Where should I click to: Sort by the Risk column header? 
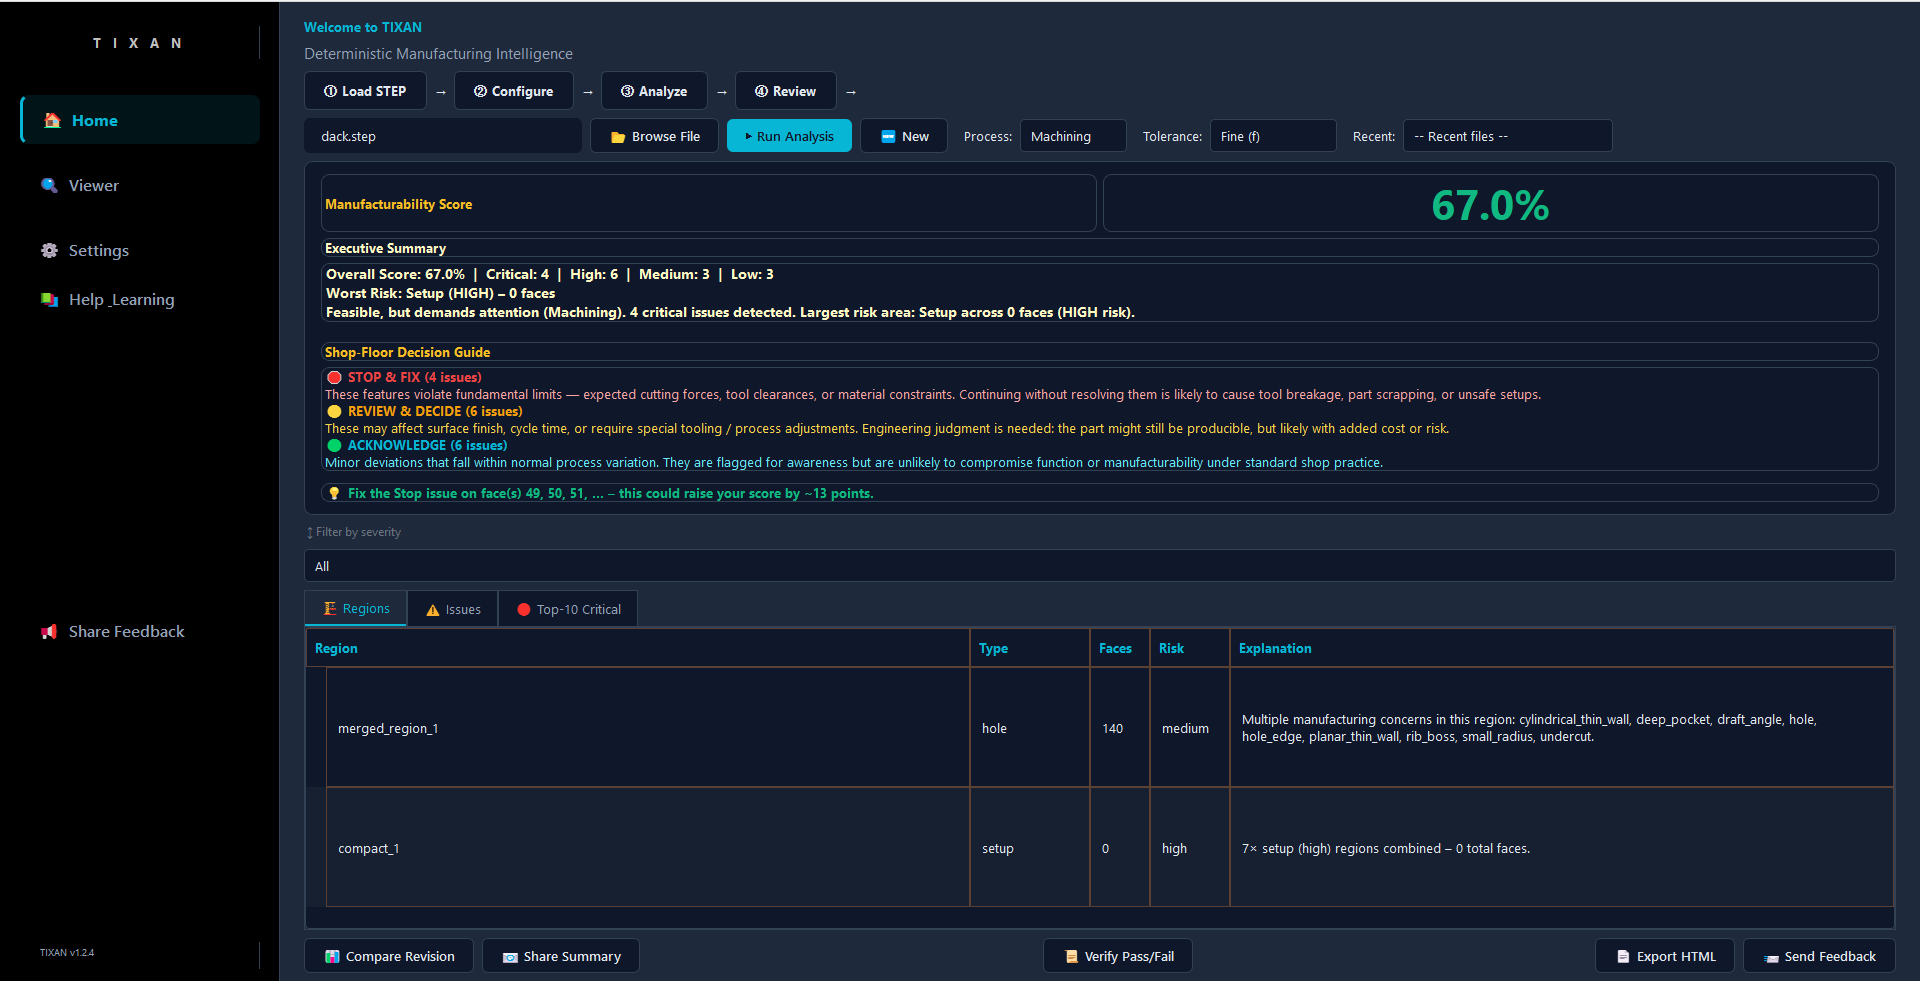coord(1190,648)
